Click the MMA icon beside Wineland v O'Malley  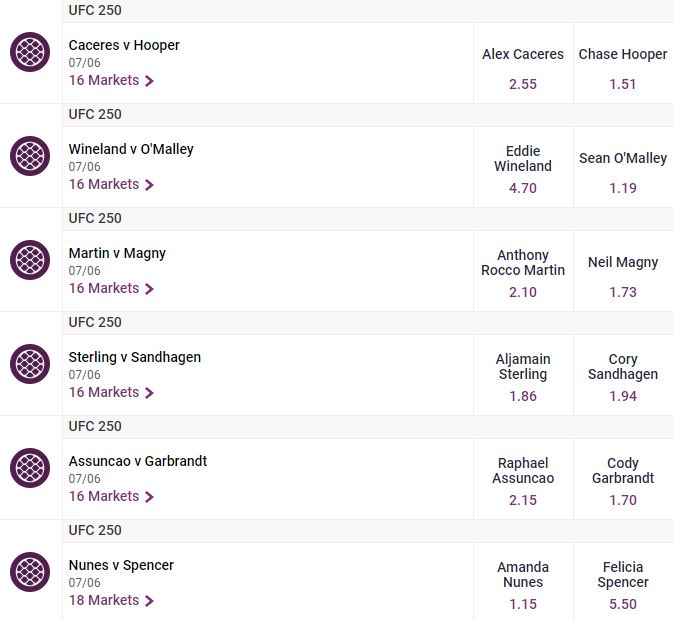(x=30, y=156)
